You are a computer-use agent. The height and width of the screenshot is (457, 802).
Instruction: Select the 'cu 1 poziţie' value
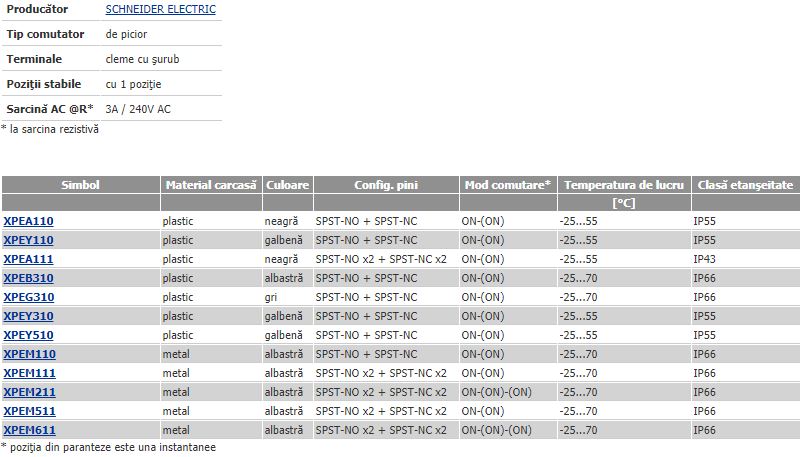133,84
